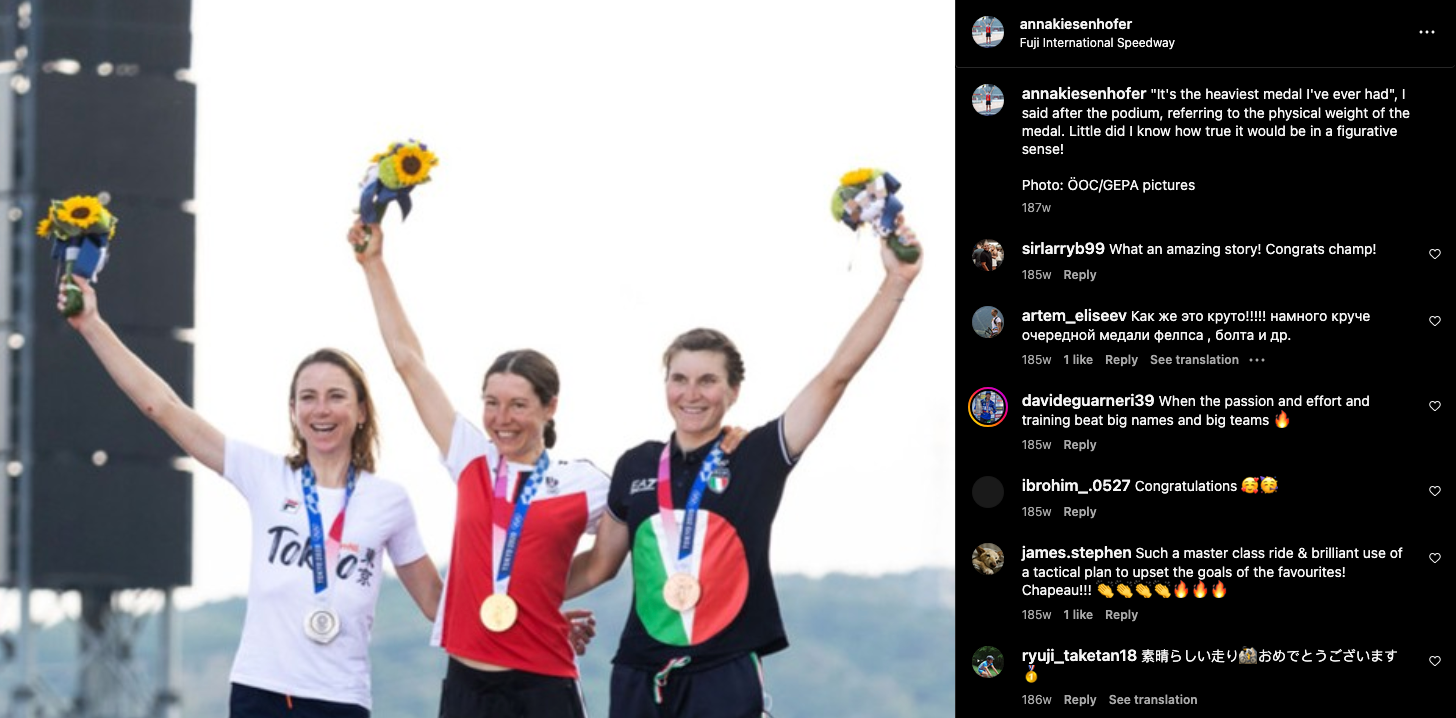This screenshot has height=718, width=1456.
Task: Open ryuji_taketan18's profile avatar
Action: 988,662
